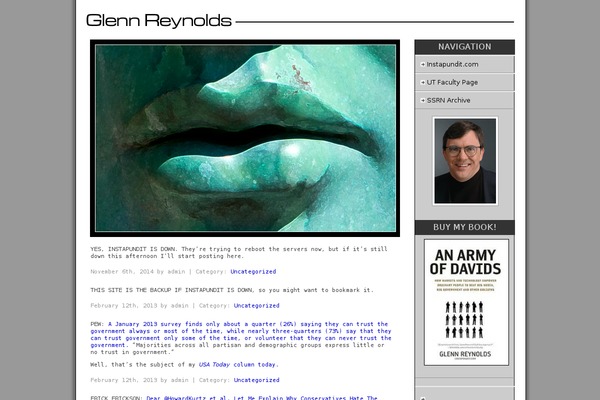Click the bullet icon beside UT Faculty Page

(x=422, y=82)
